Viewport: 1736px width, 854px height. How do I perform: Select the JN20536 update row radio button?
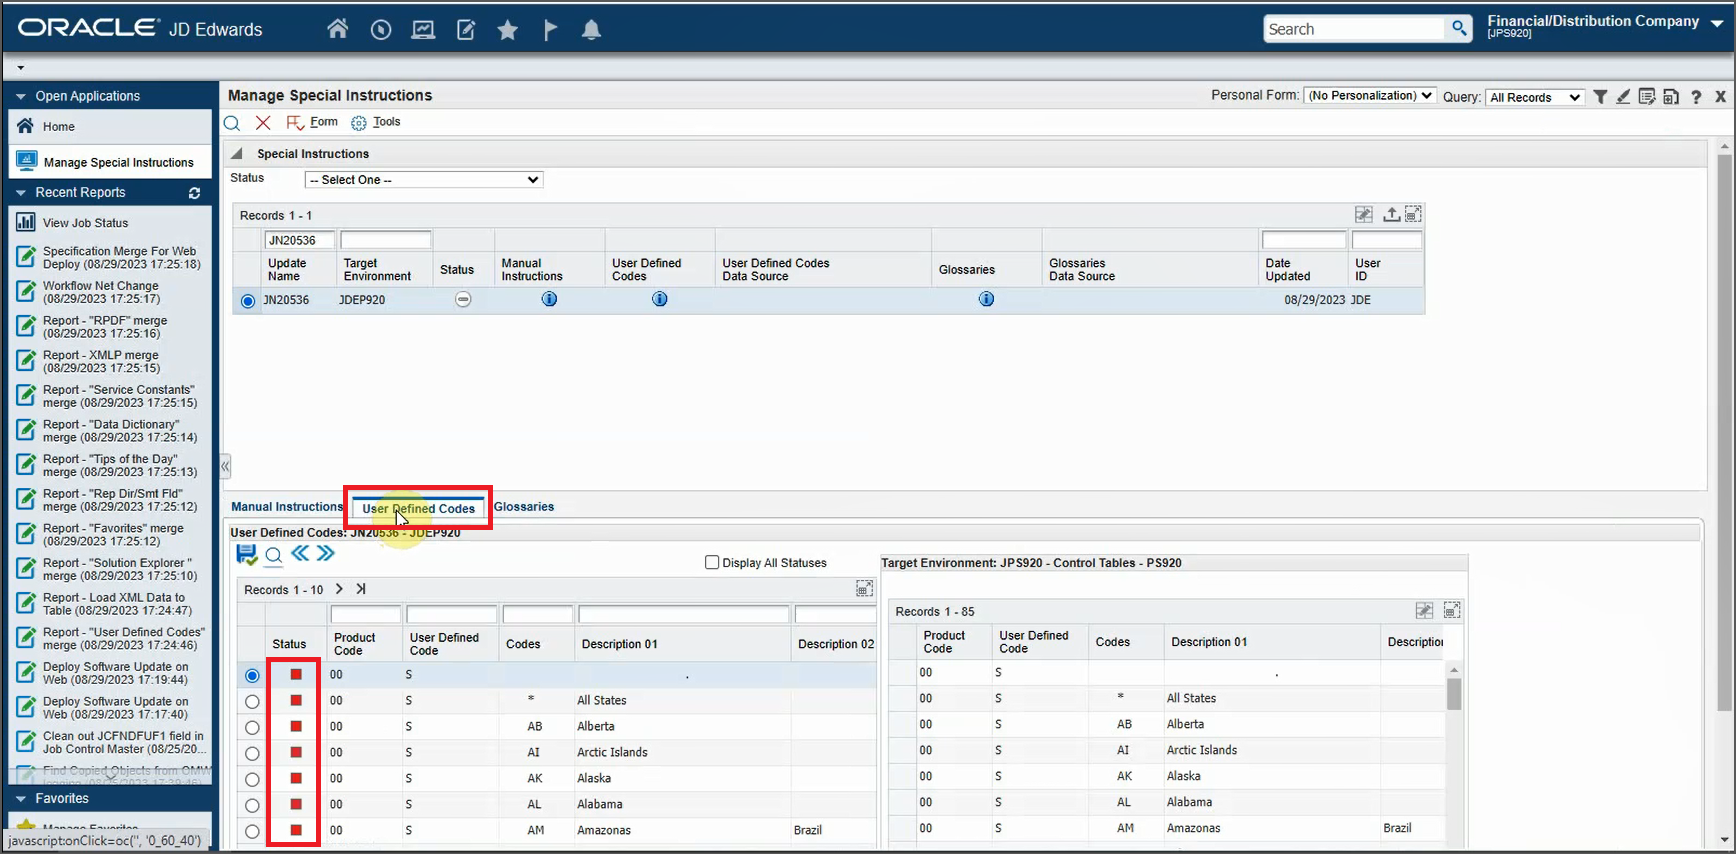point(248,300)
